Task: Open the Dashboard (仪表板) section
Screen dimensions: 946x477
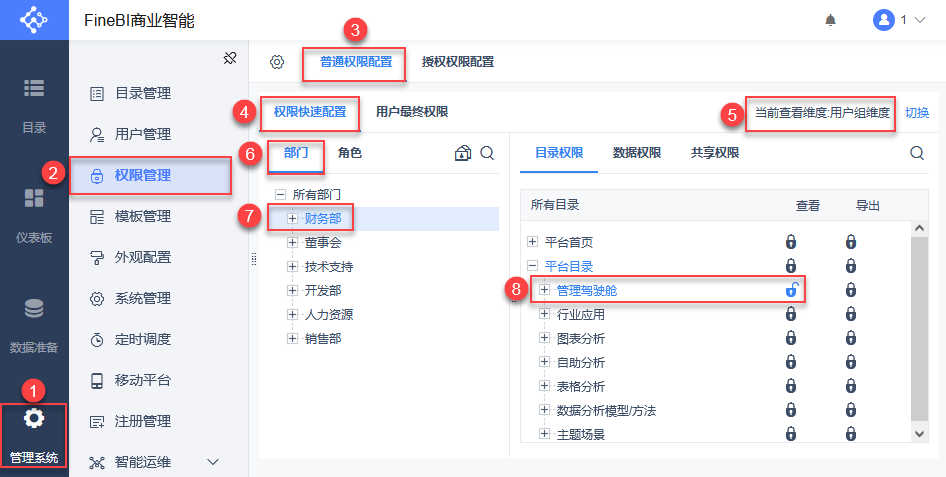Action: point(34,215)
